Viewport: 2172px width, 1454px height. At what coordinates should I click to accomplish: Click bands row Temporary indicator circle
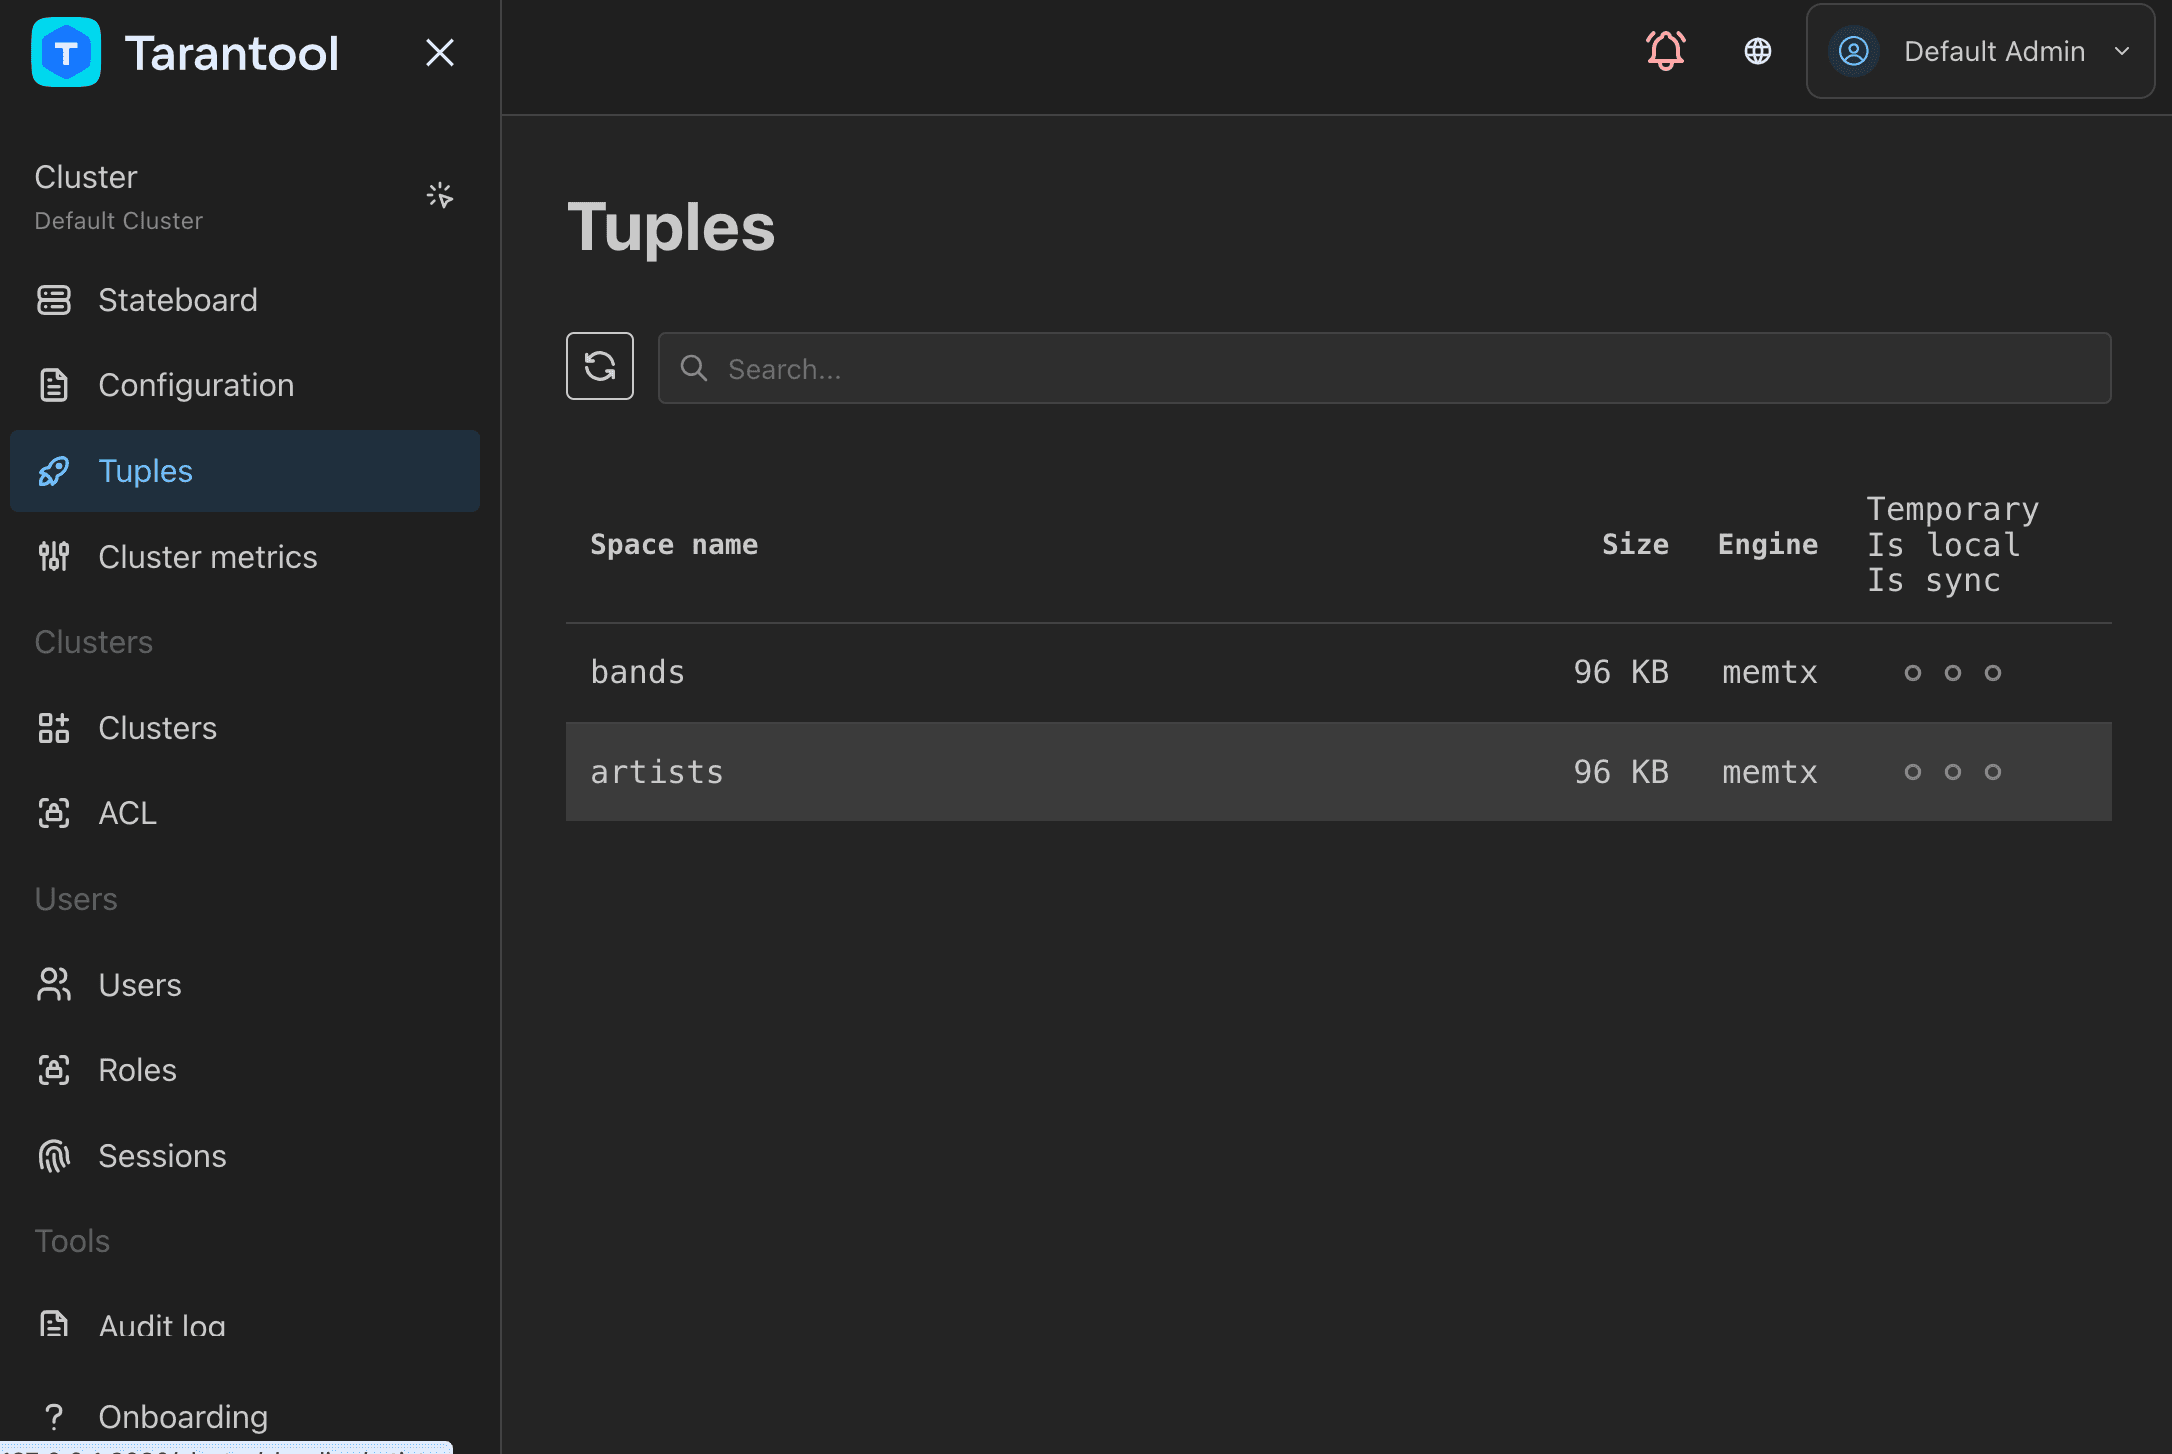[x=1913, y=673]
